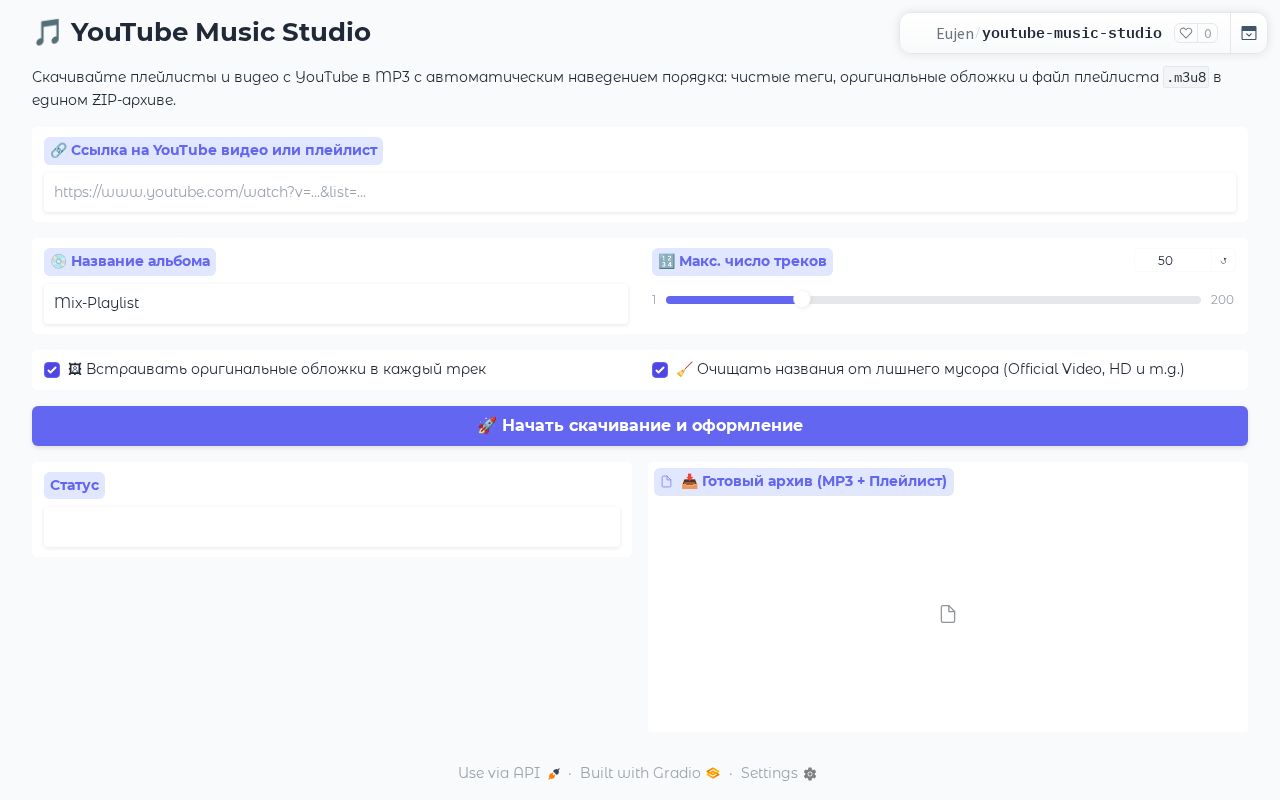This screenshot has width=1280, height=800.
Task: Open the youtube-music-studio space link
Action: [x=1072, y=33]
